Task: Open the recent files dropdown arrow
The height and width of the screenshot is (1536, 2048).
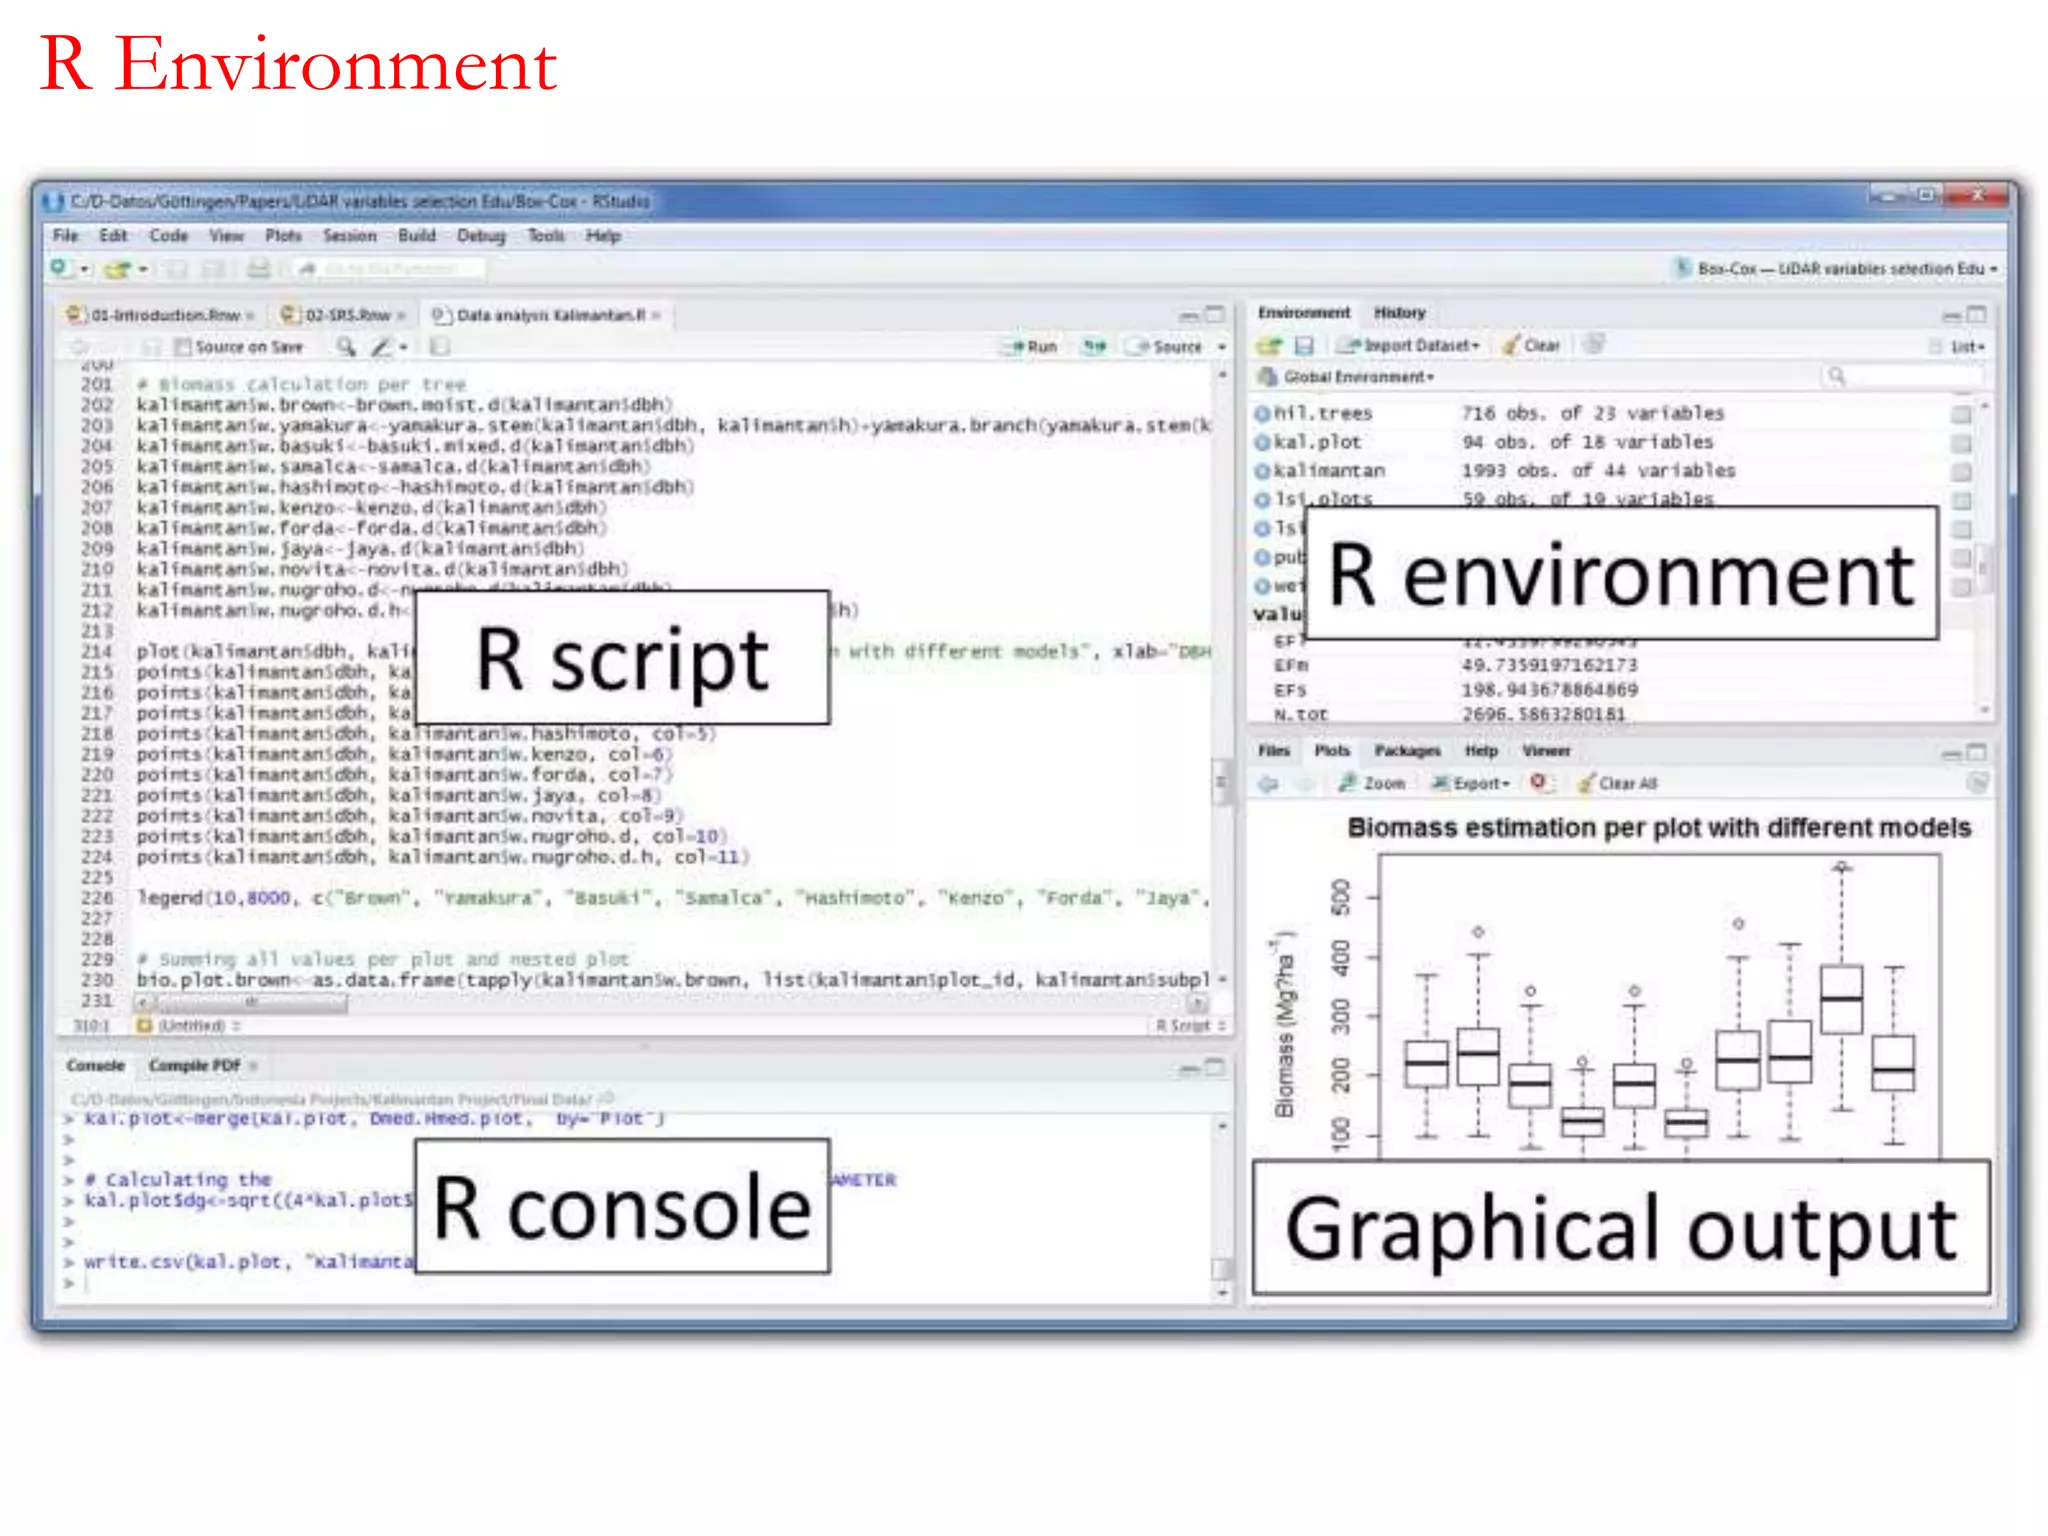Action: (143, 269)
